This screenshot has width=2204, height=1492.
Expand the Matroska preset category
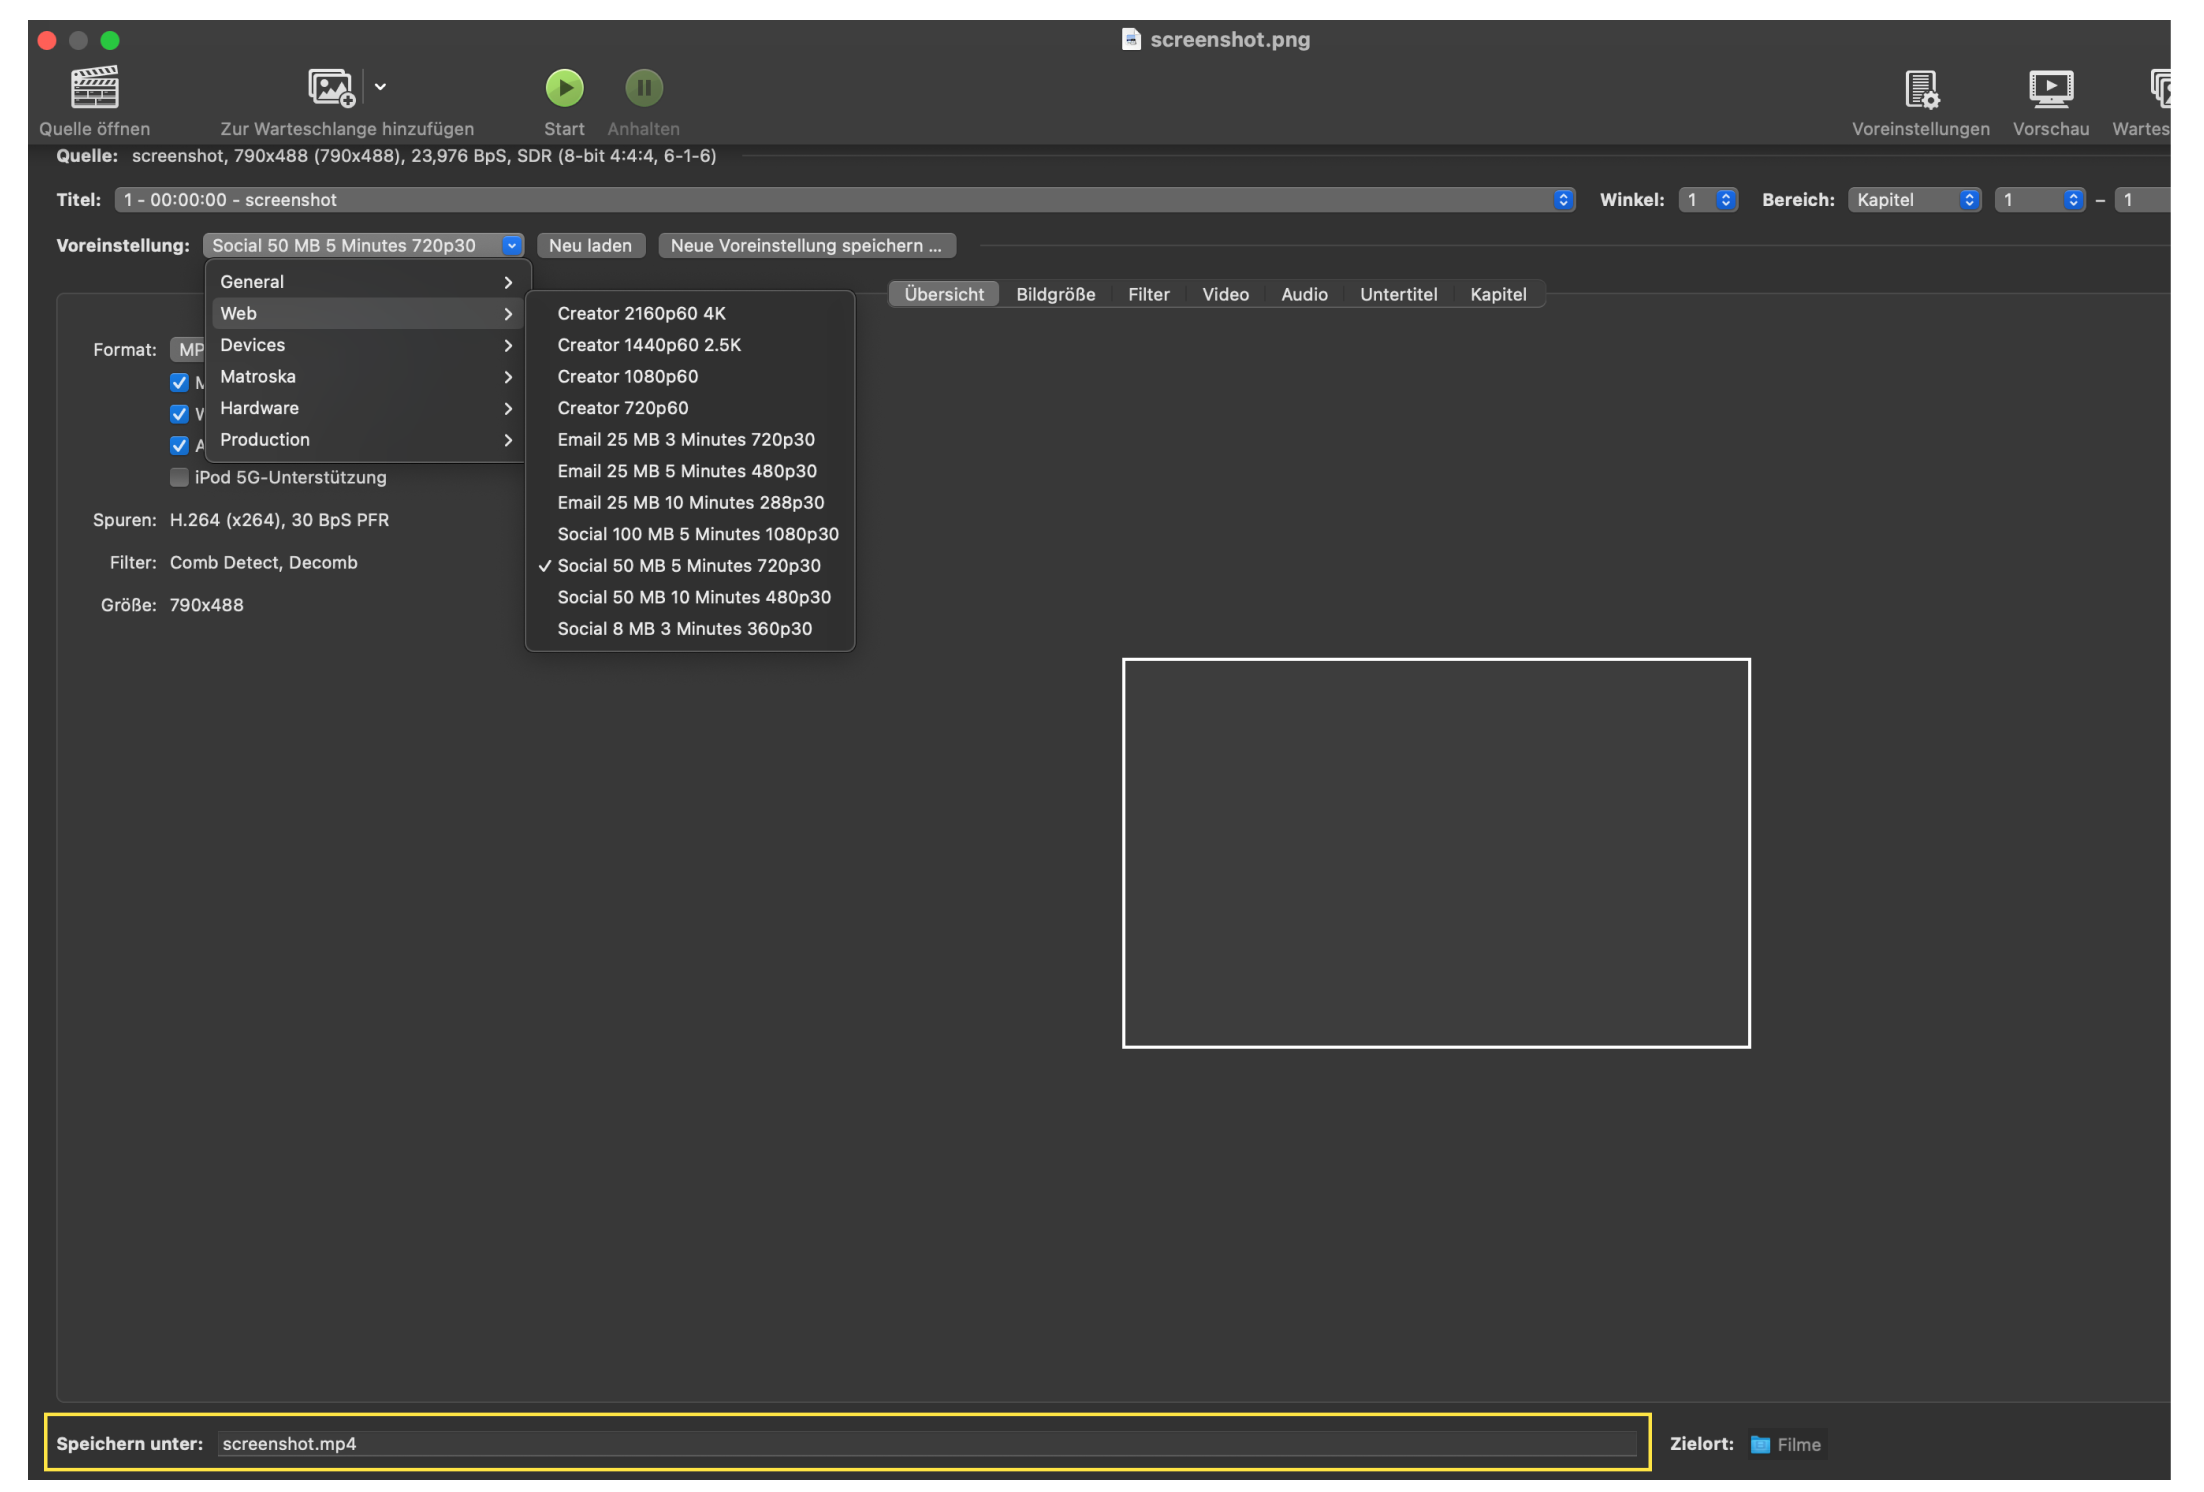pos(366,377)
